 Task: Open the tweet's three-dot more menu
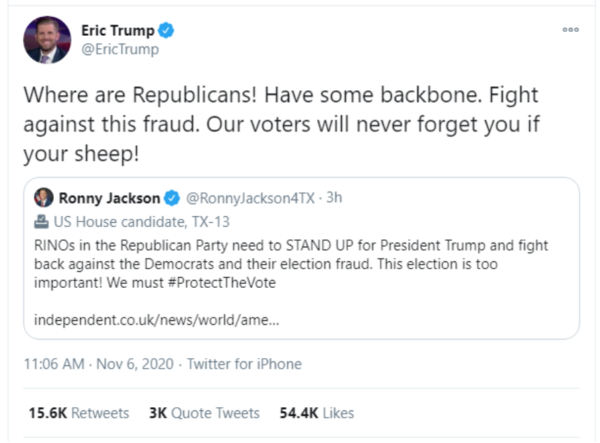click(571, 30)
